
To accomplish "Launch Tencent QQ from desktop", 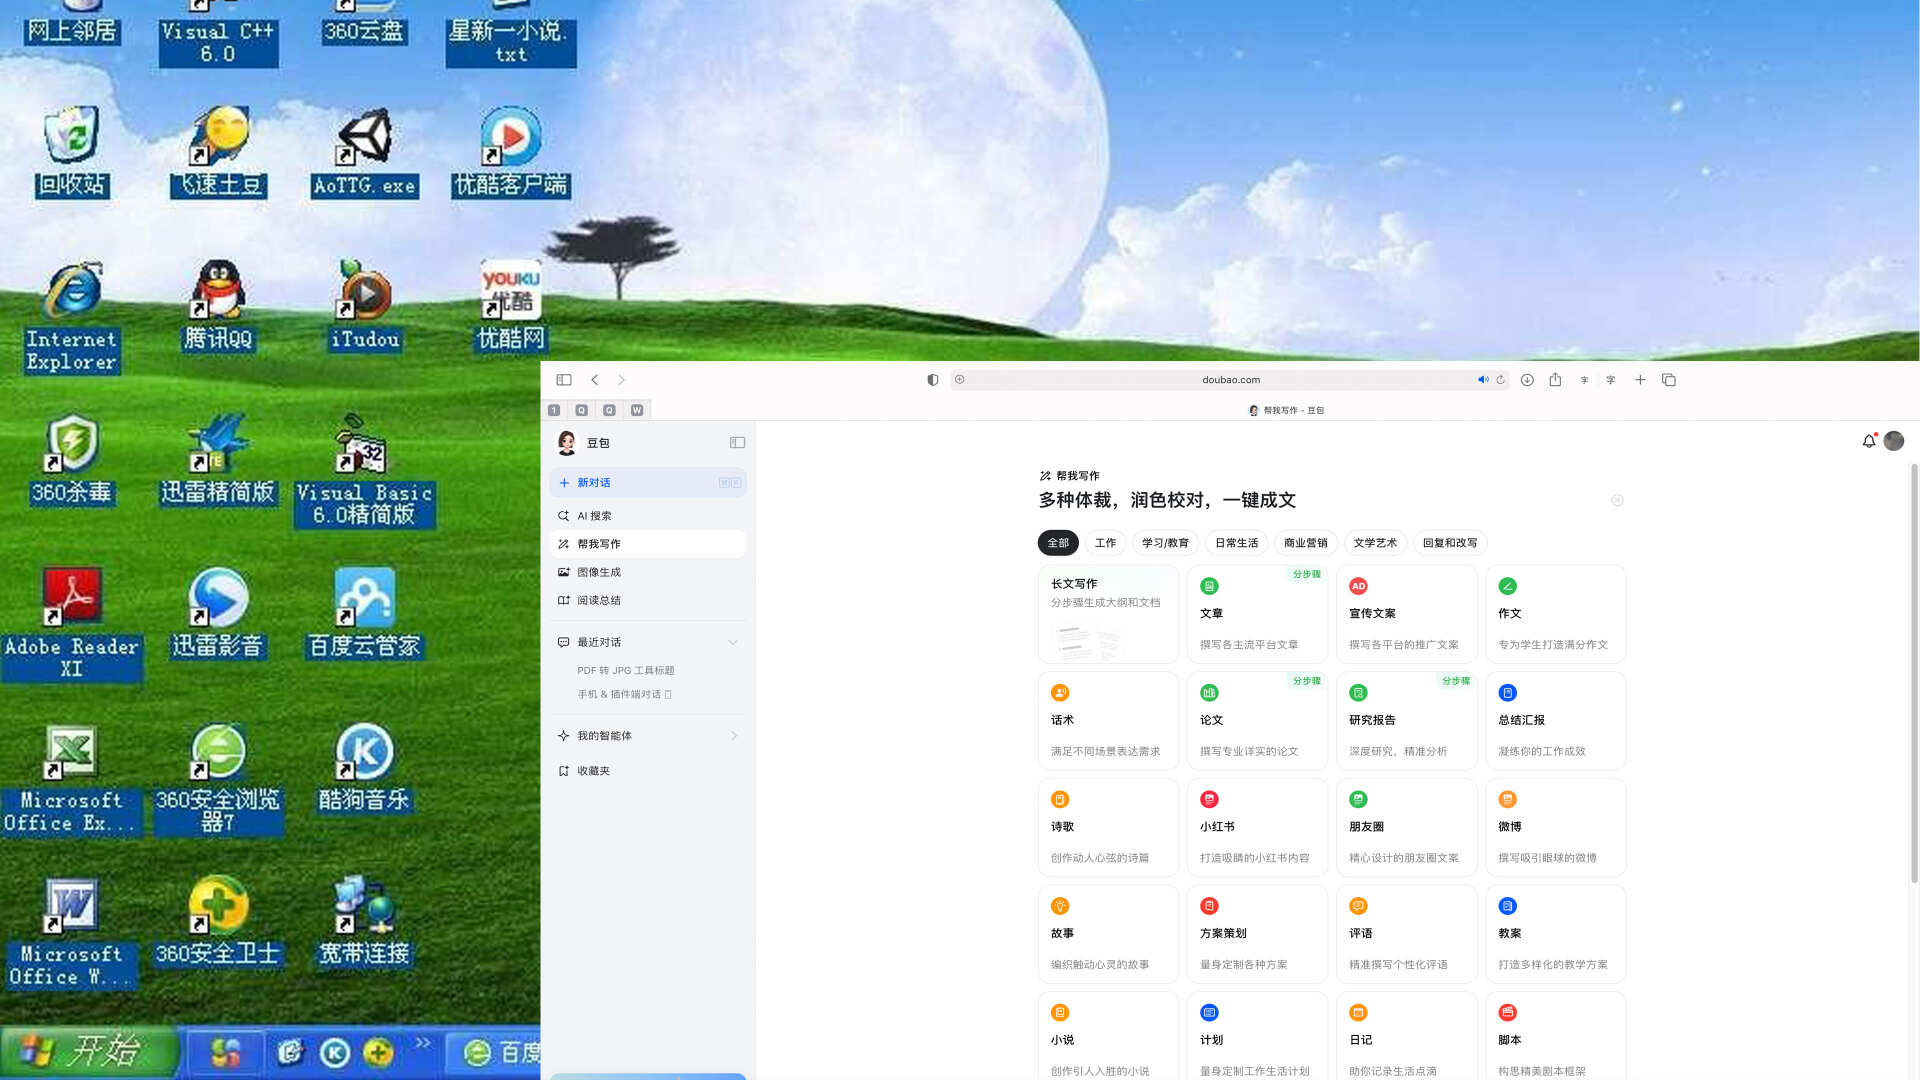I will (218, 306).
